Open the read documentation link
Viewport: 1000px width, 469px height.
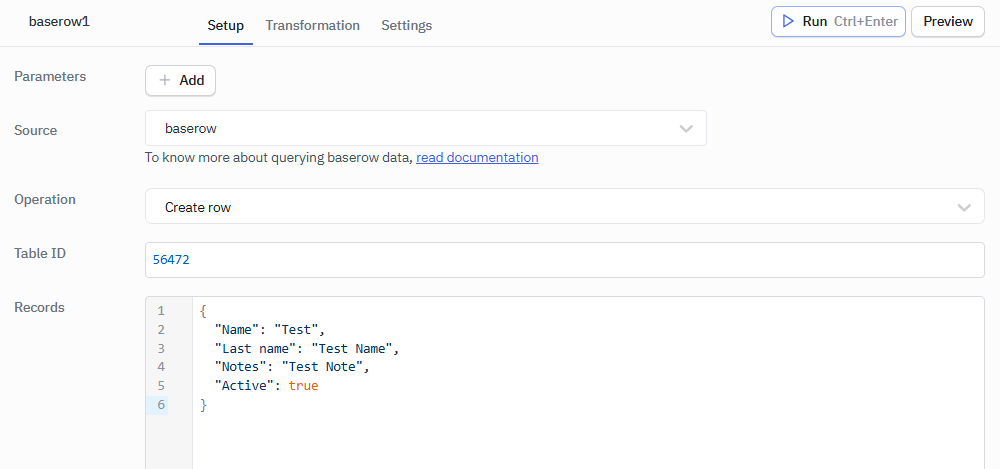[x=477, y=157]
